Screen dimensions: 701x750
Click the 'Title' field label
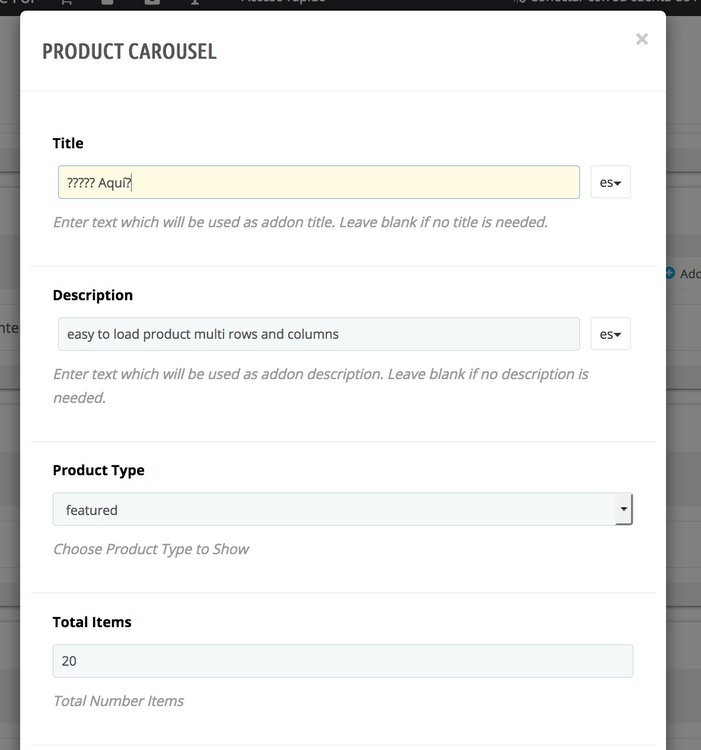point(68,143)
